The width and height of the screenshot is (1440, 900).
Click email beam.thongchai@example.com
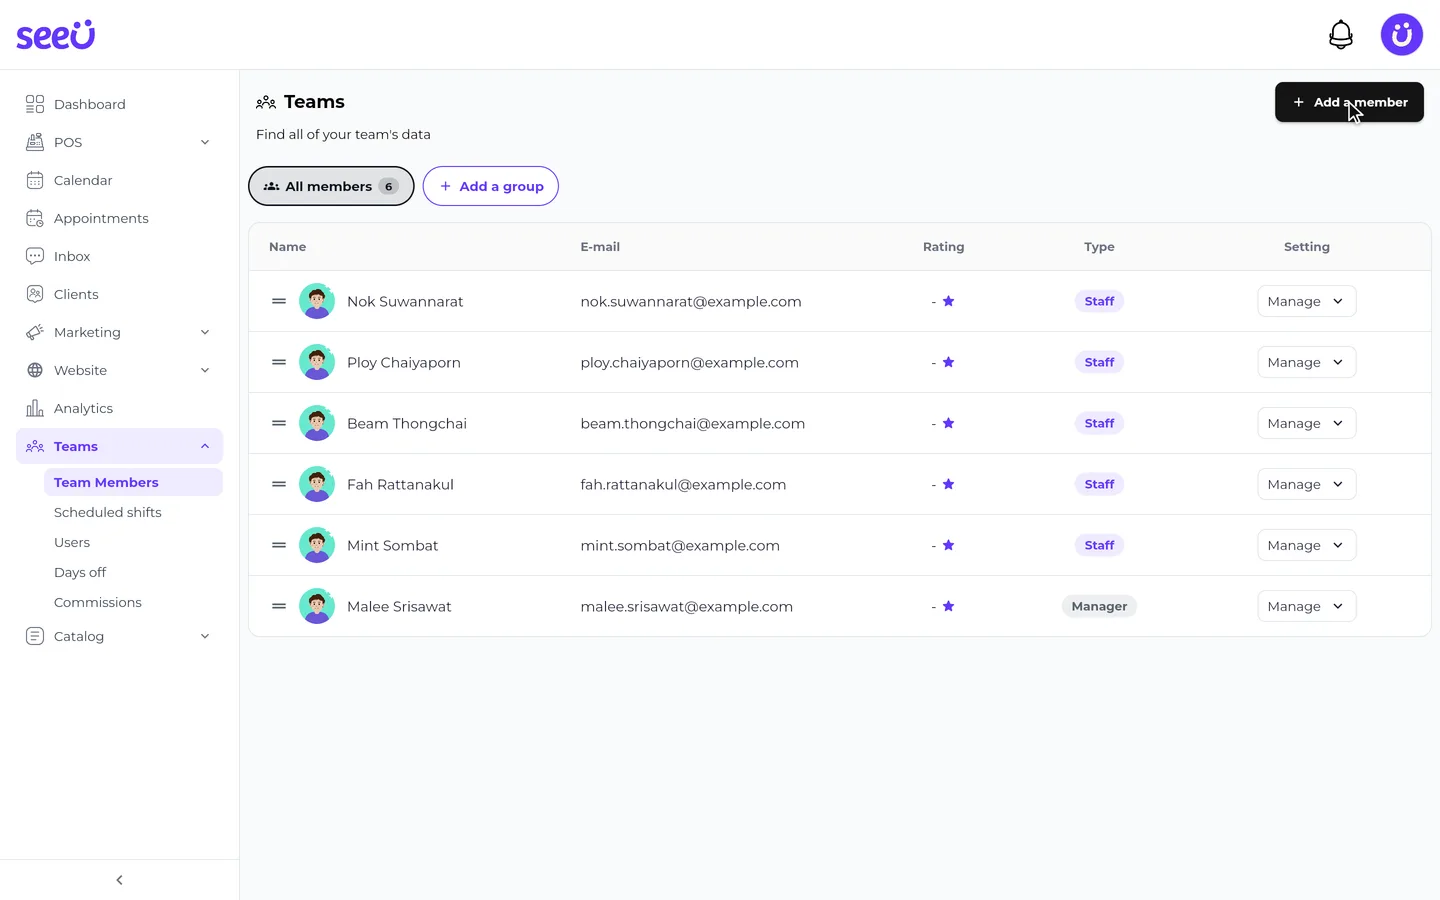click(693, 423)
